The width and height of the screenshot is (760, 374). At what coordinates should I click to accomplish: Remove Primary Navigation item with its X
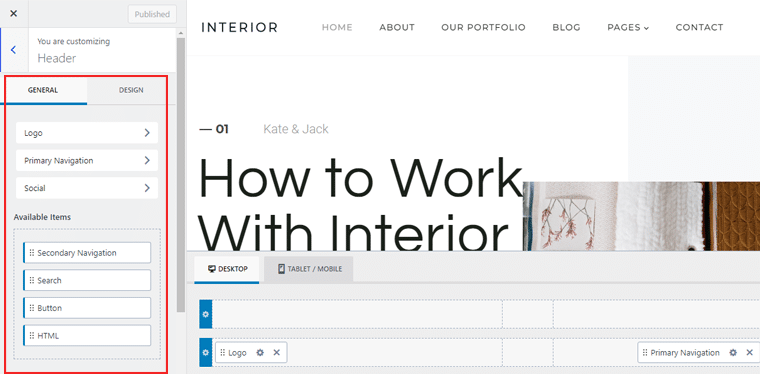click(750, 353)
